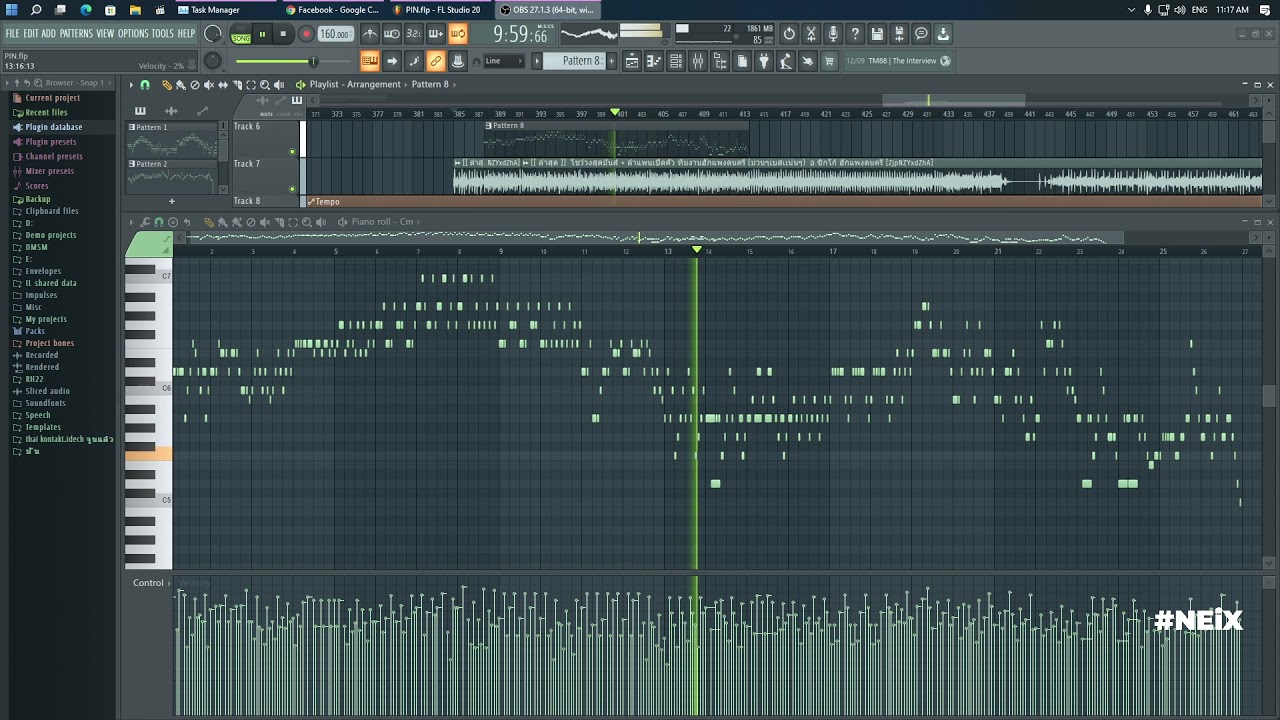Select the piano roll paint brush tool
The width and height of the screenshot is (1280, 720).
coord(222,222)
